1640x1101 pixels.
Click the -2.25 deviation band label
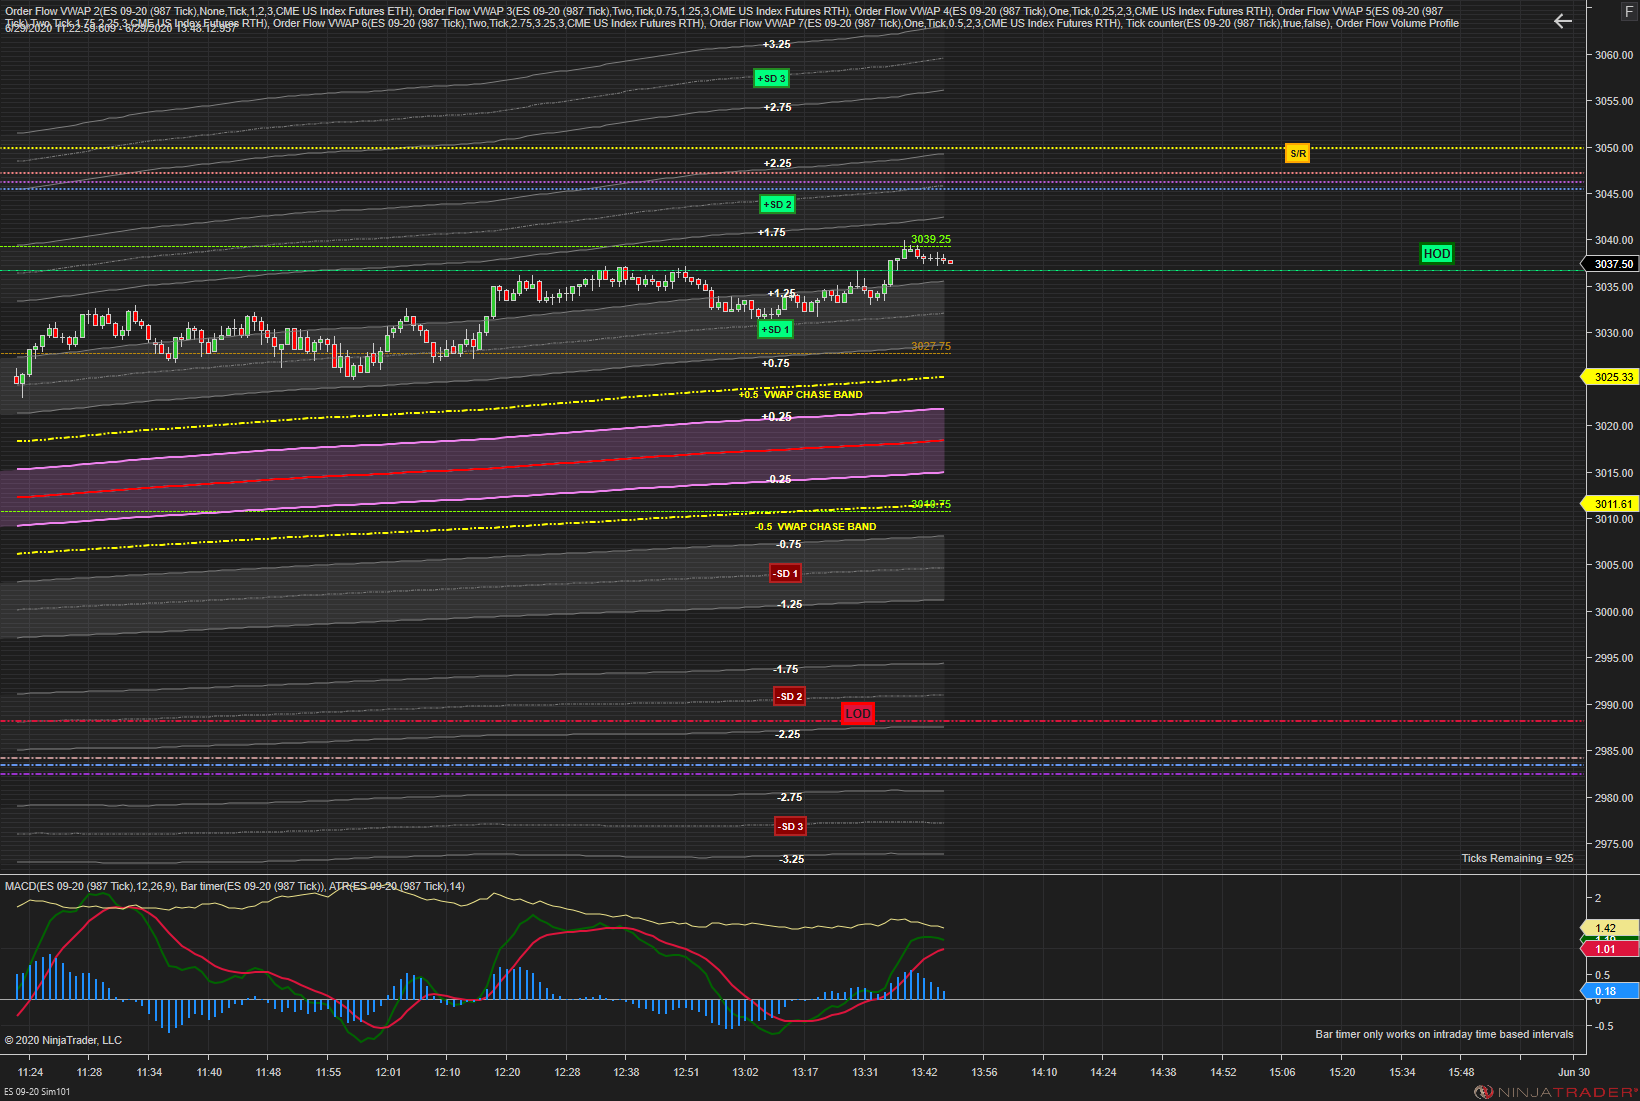coord(788,734)
